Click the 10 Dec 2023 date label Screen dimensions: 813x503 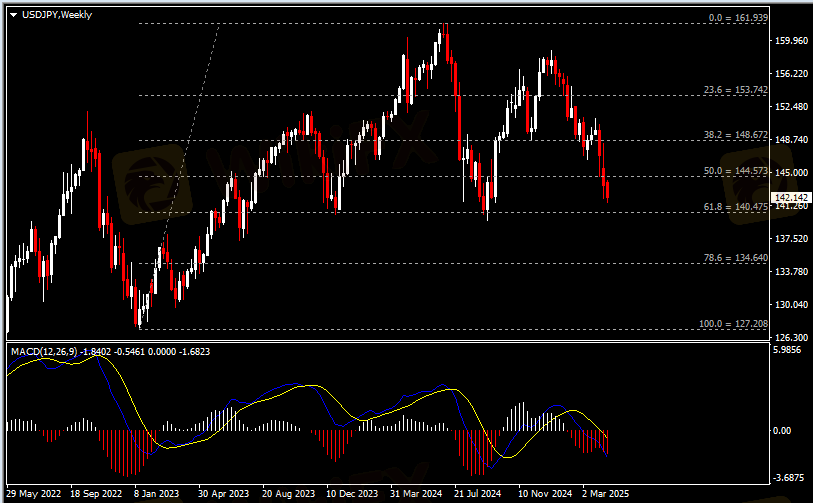point(352,494)
